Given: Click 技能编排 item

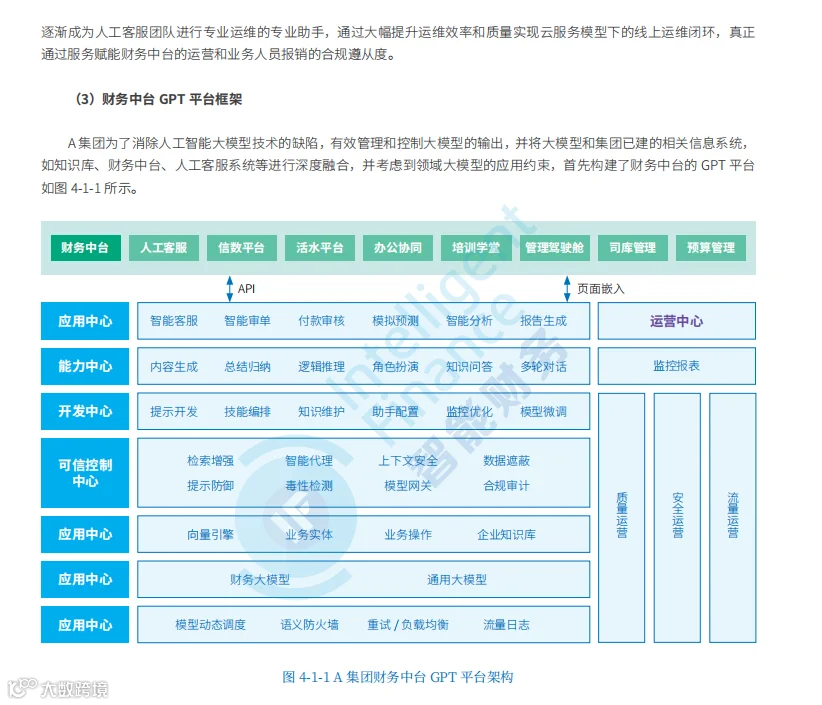Looking at the screenshot, I should point(247,411).
